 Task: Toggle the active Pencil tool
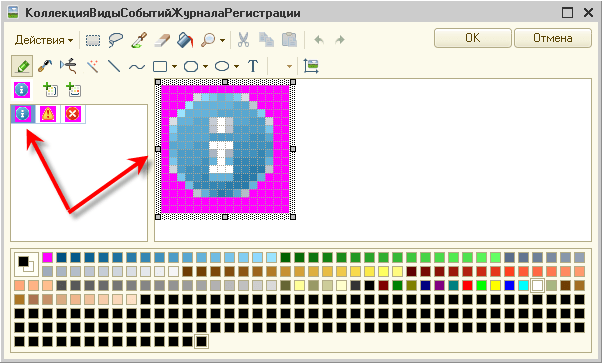(22, 66)
